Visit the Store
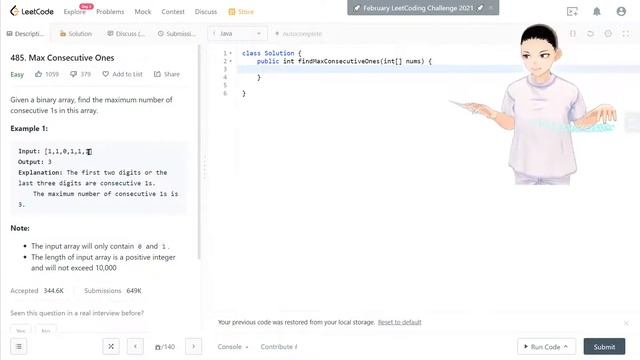Screen dimensions: 640x360 [x=241, y=12]
